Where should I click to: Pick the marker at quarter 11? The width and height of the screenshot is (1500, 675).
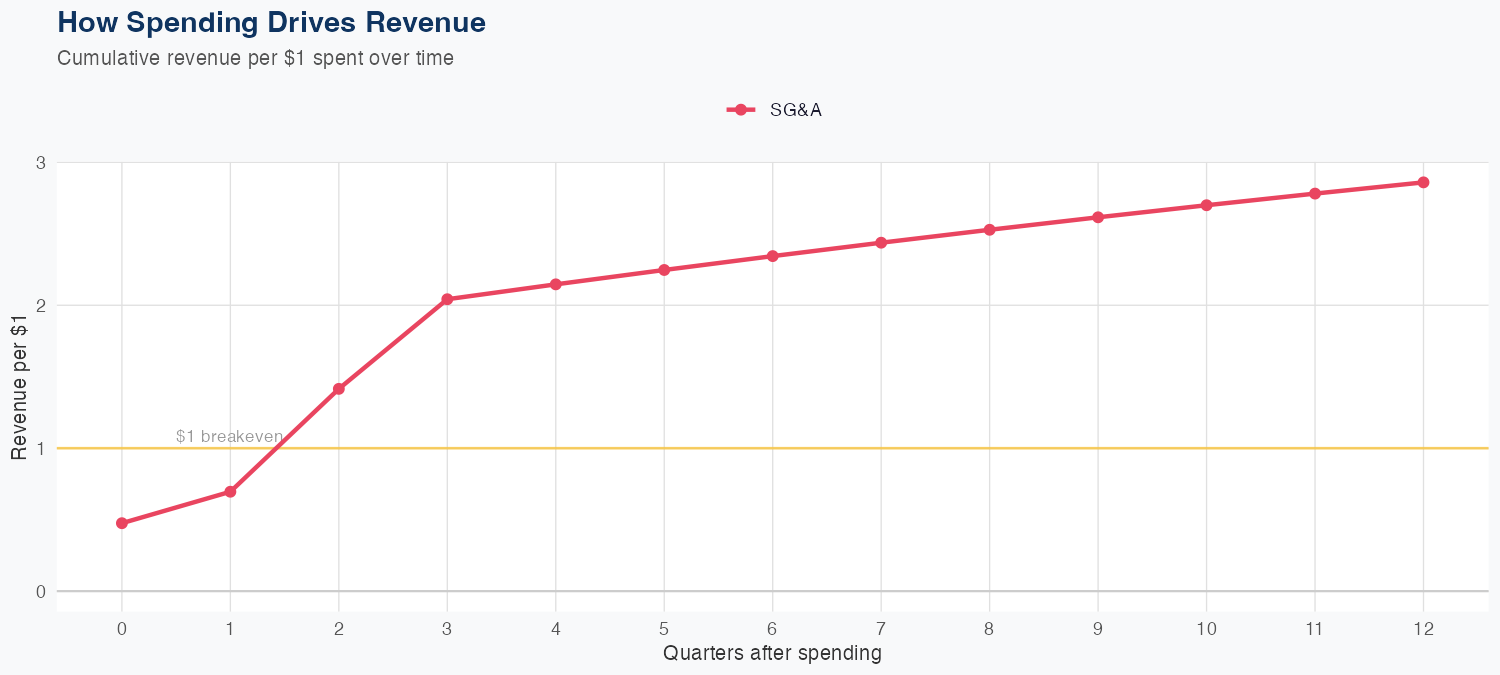pos(1315,193)
